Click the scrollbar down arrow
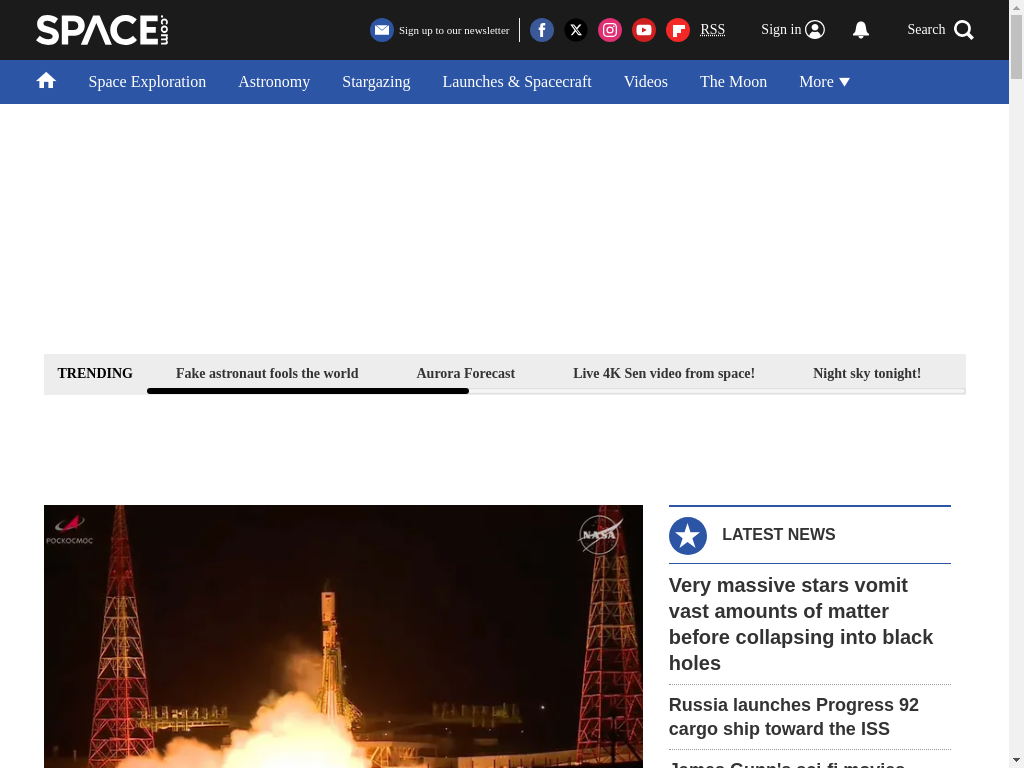Image resolution: width=1024 pixels, height=768 pixels. pos(1016,761)
